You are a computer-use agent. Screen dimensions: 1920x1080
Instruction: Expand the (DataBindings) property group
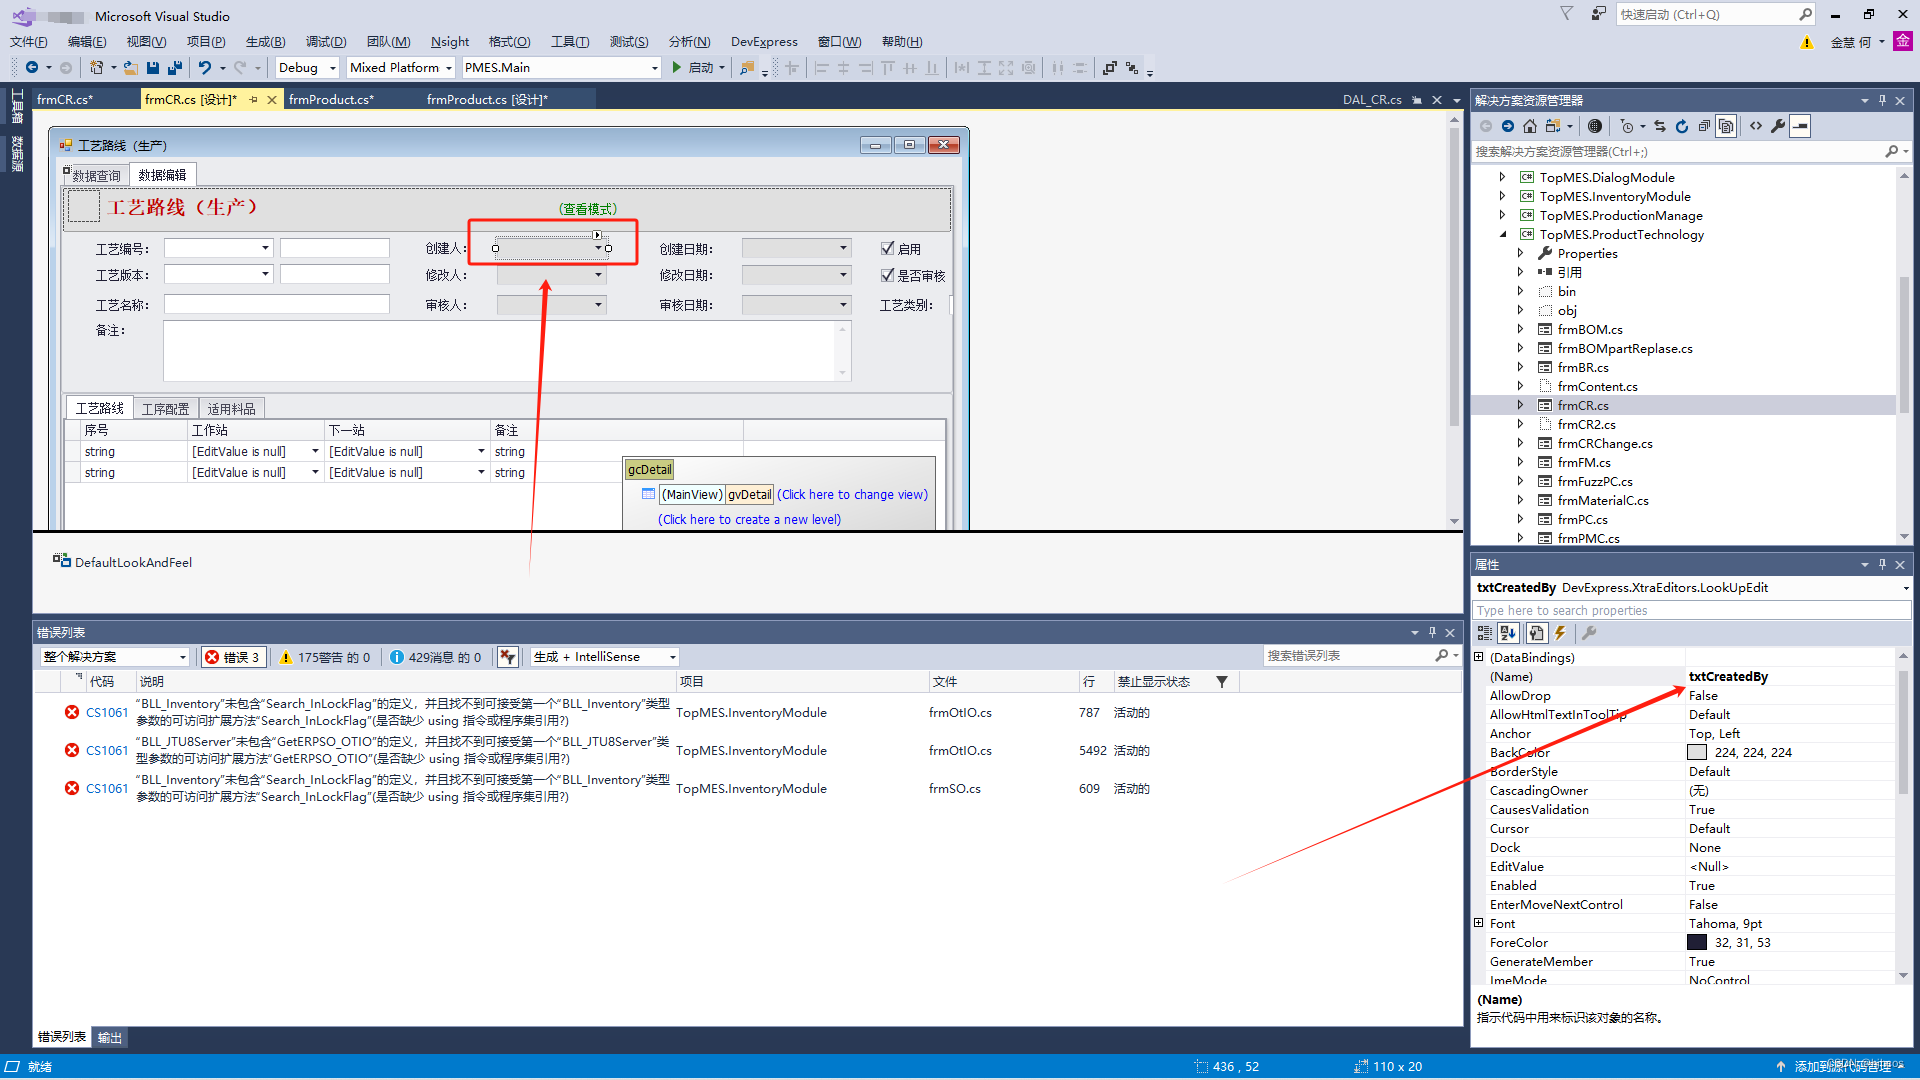[x=1479, y=657]
